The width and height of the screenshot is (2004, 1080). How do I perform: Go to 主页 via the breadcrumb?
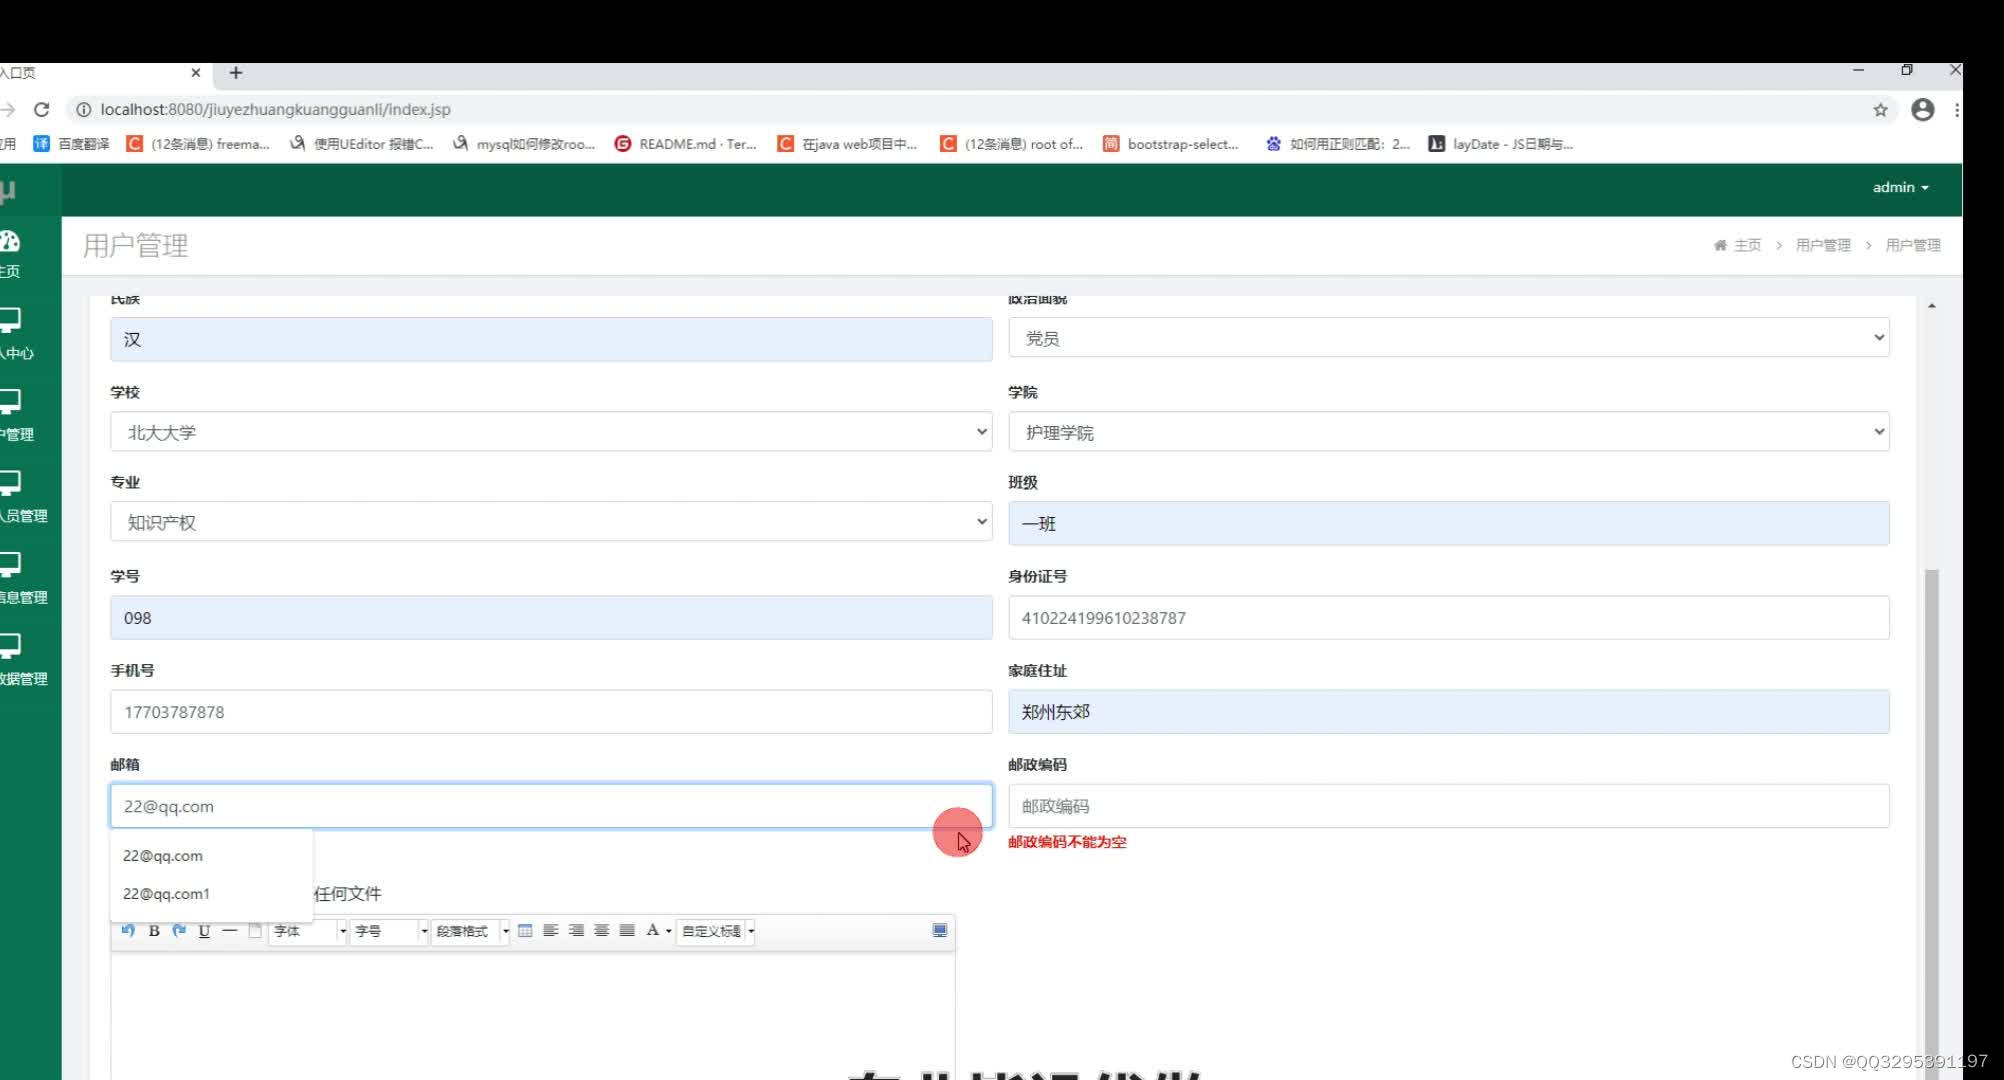[x=1738, y=245]
